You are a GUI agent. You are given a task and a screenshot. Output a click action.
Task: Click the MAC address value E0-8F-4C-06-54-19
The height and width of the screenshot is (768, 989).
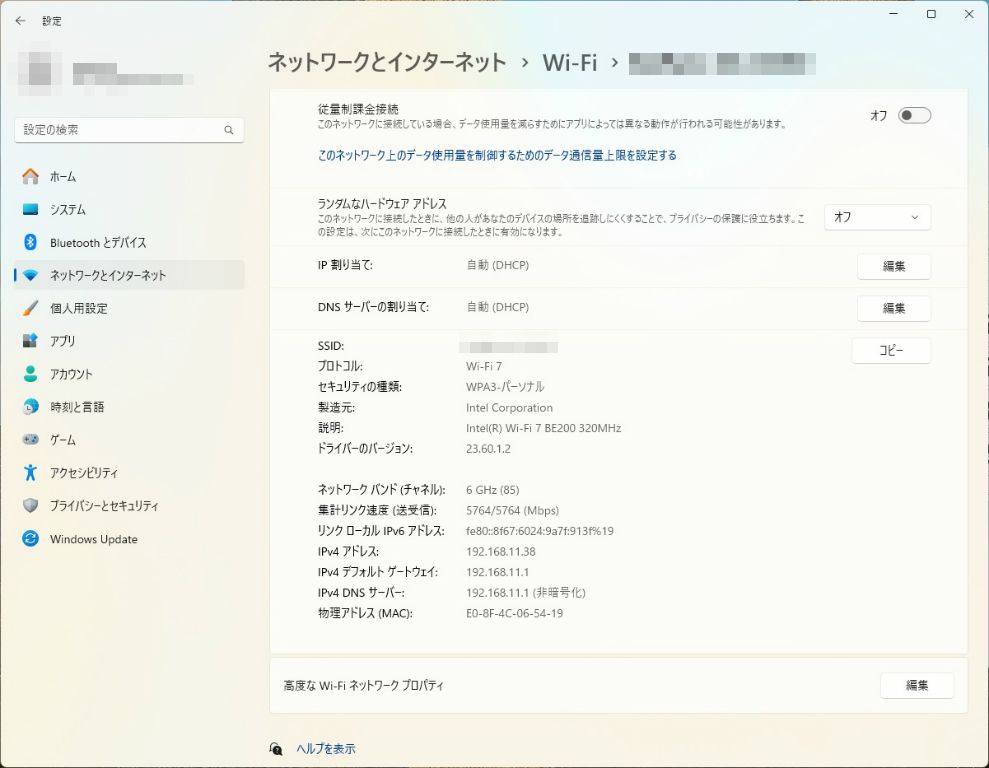pyautogui.click(x=515, y=613)
